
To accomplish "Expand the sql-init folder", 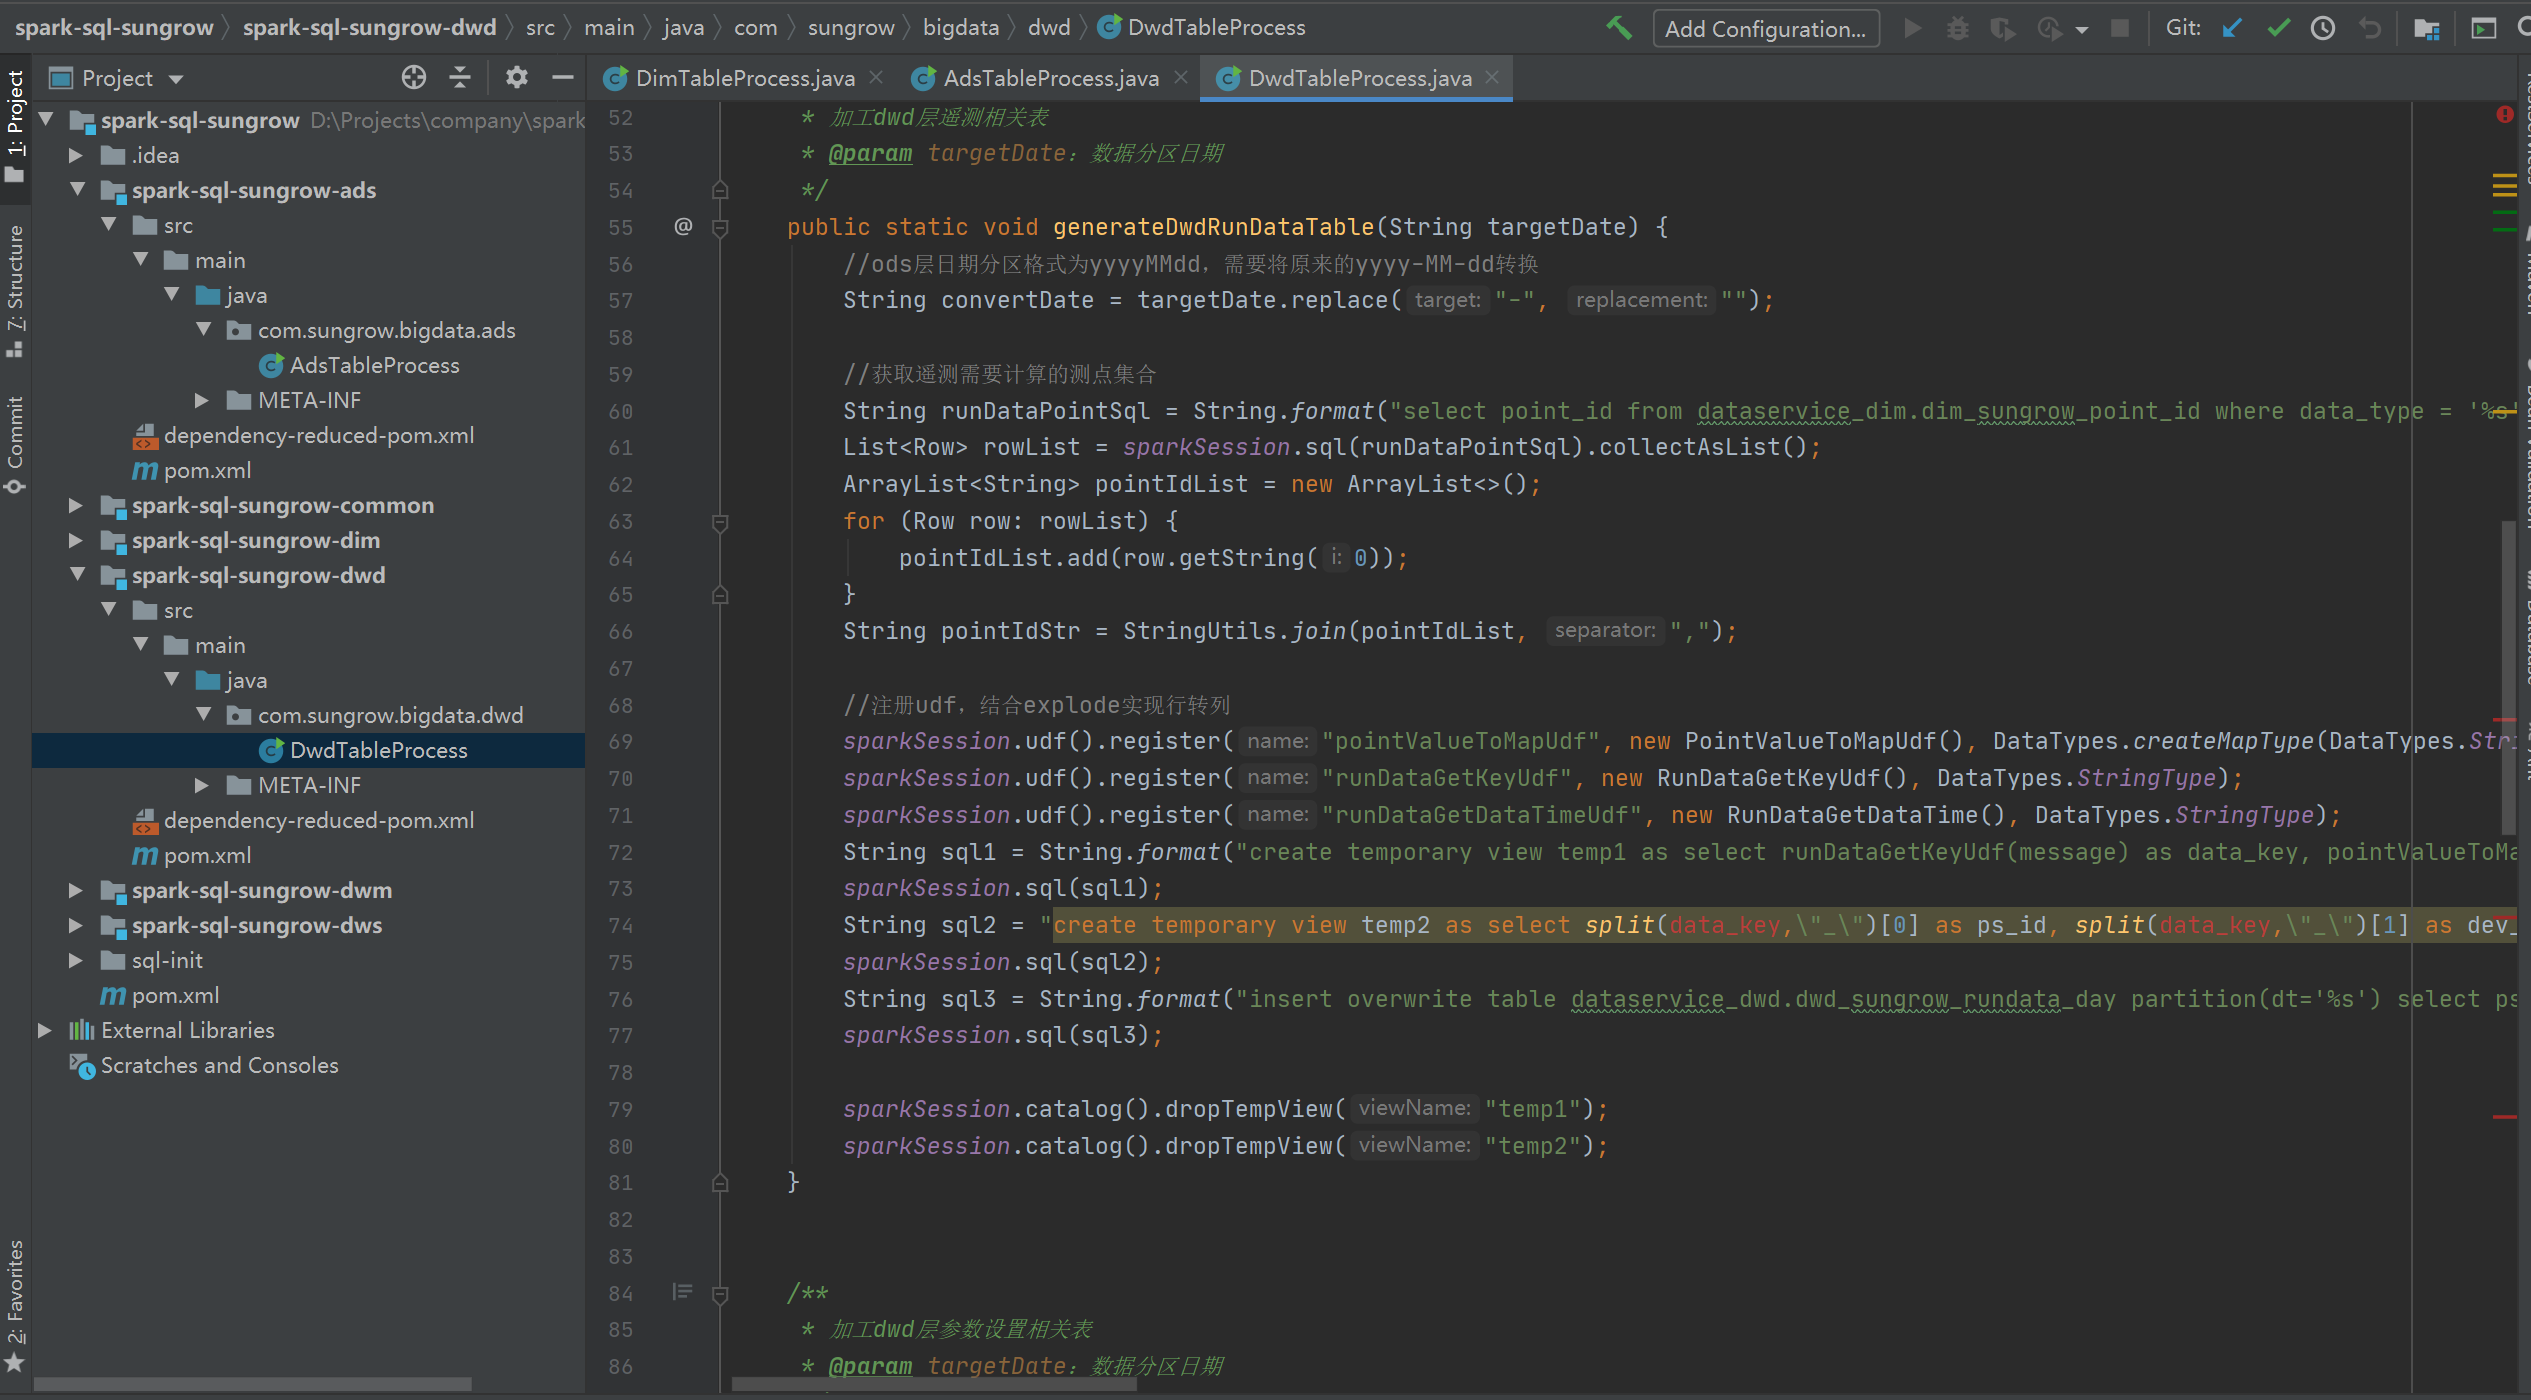I will [75, 960].
